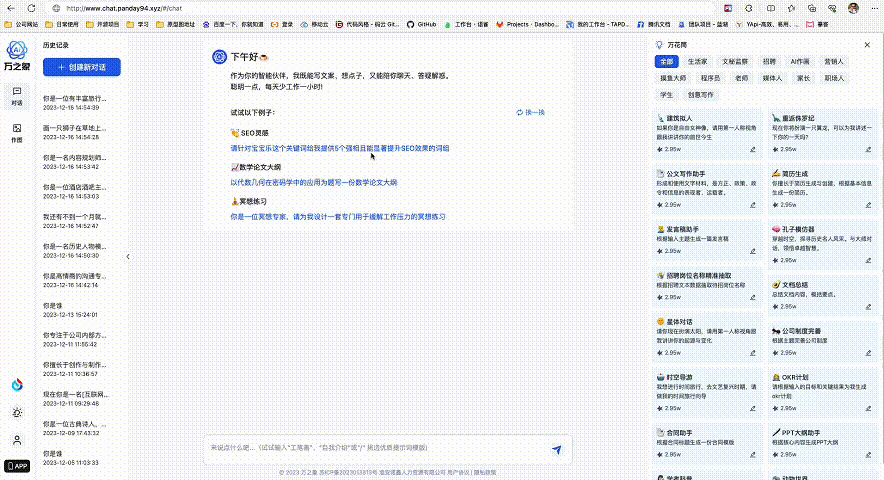Open the 对话 chat icon in sidebar
884x480 pixels.
pos(16,94)
